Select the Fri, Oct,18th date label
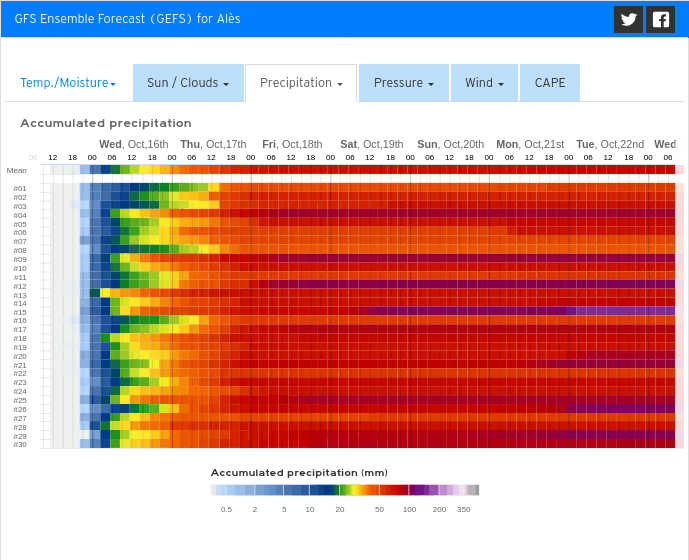This screenshot has height=560, width=689. coord(292,144)
